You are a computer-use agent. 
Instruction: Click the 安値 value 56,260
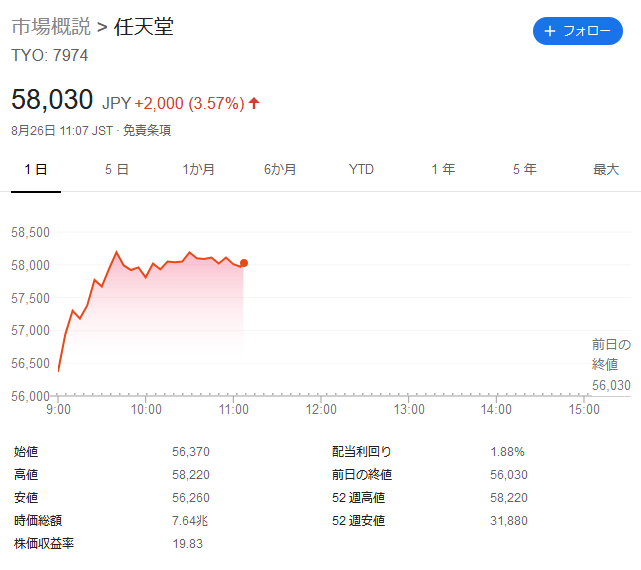coord(191,498)
